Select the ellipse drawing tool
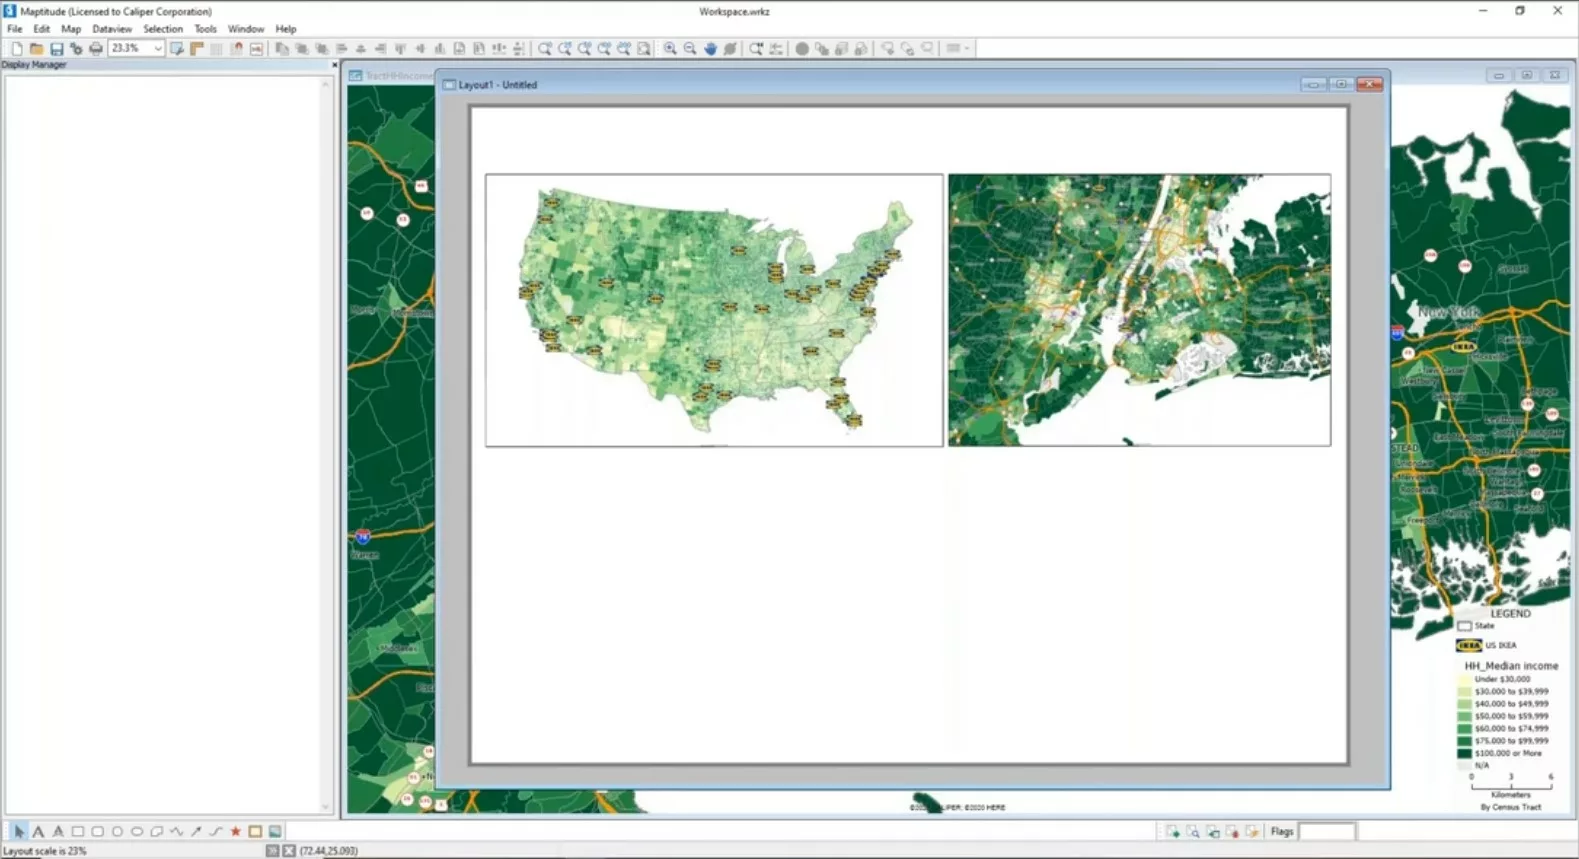The image size is (1579, 859). 137,831
